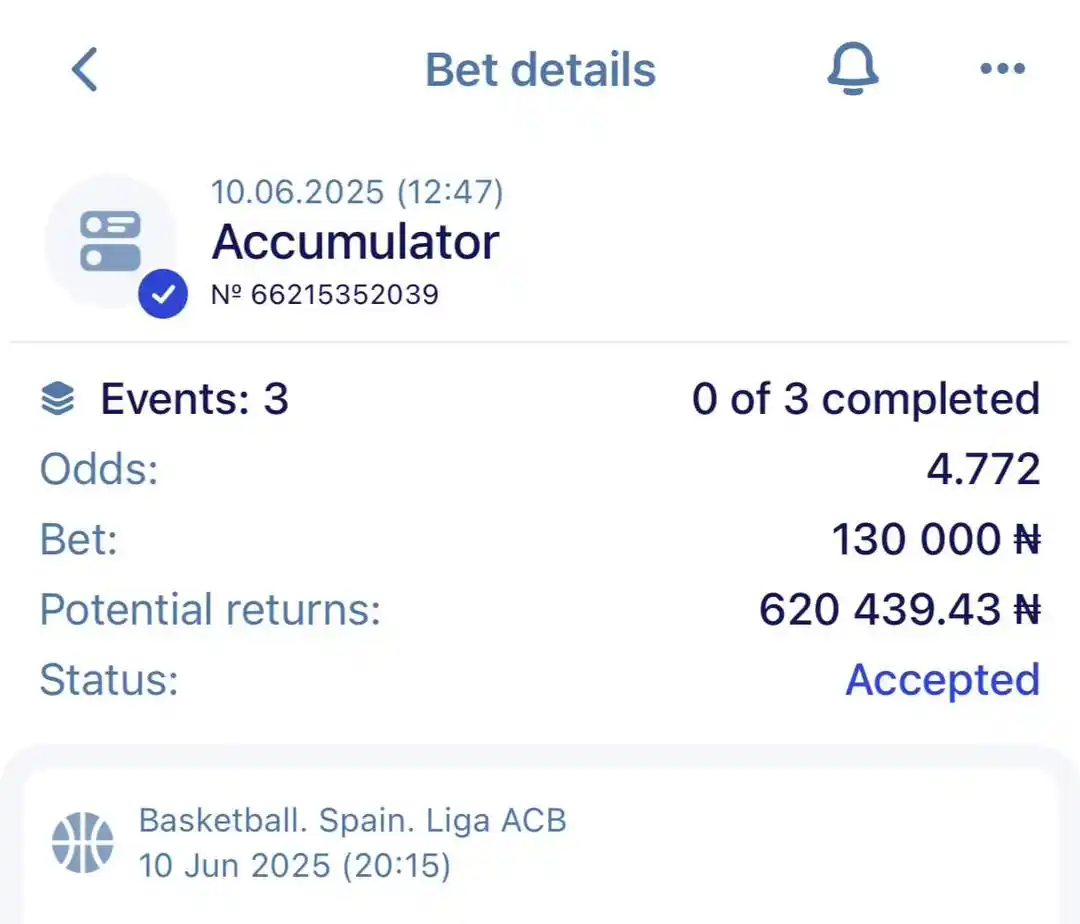Image resolution: width=1080 pixels, height=924 pixels.
Task: Tap the basketball sport icon
Action: coord(83,841)
